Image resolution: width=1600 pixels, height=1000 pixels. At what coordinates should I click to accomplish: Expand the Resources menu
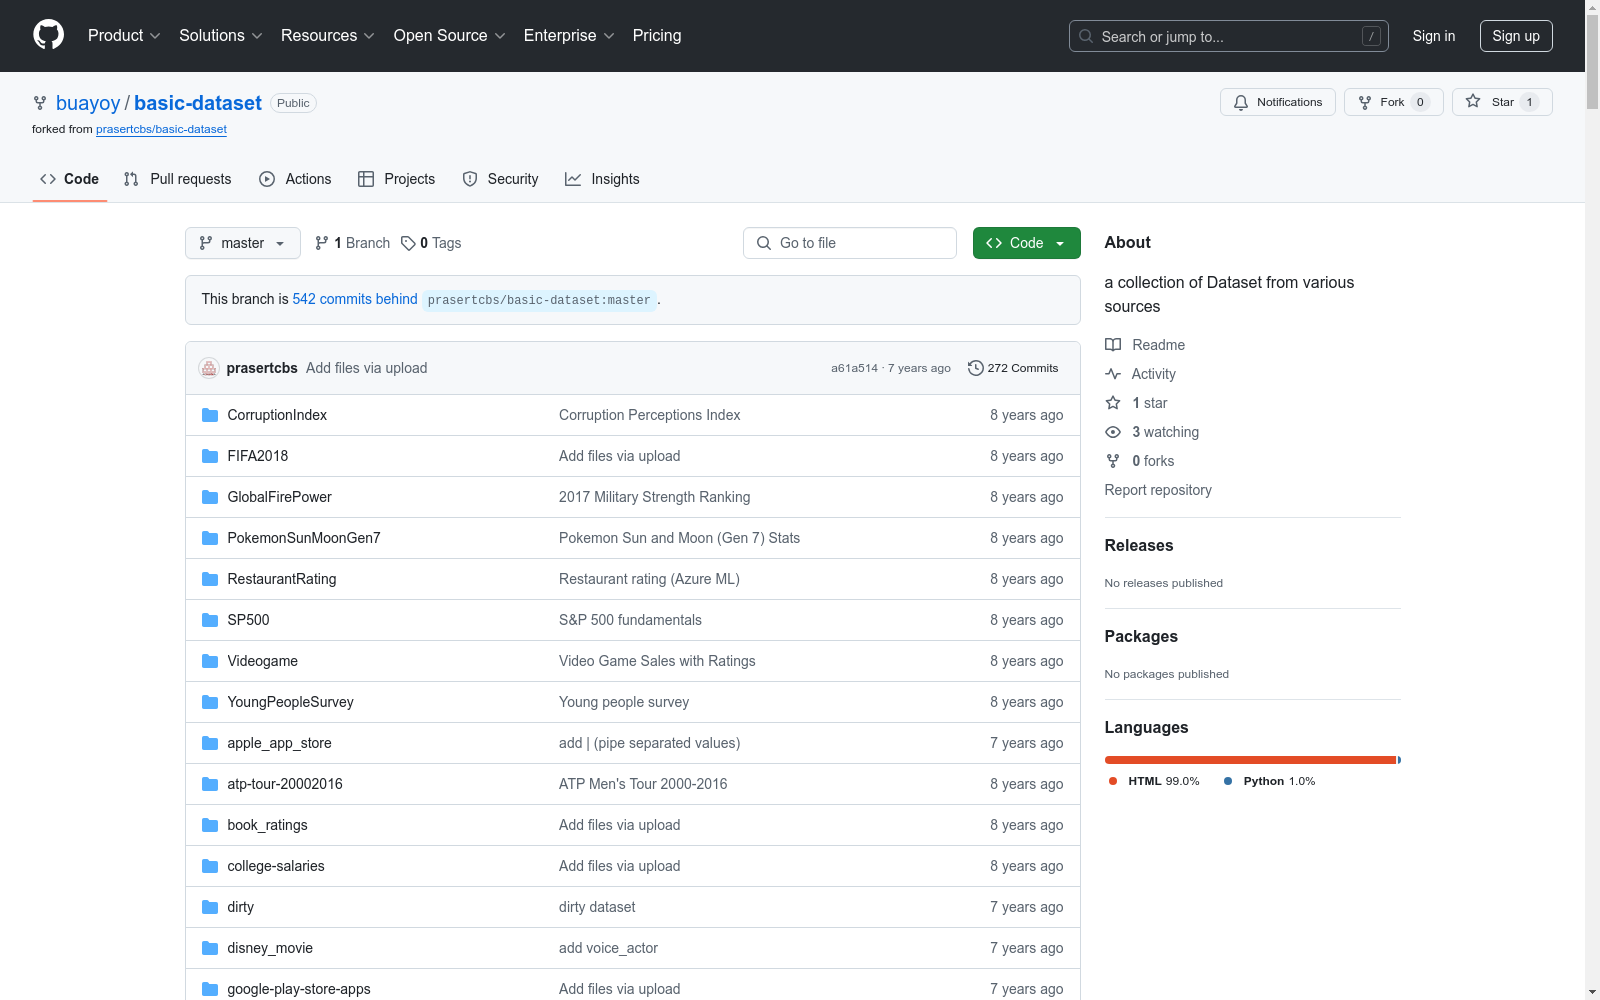point(328,35)
